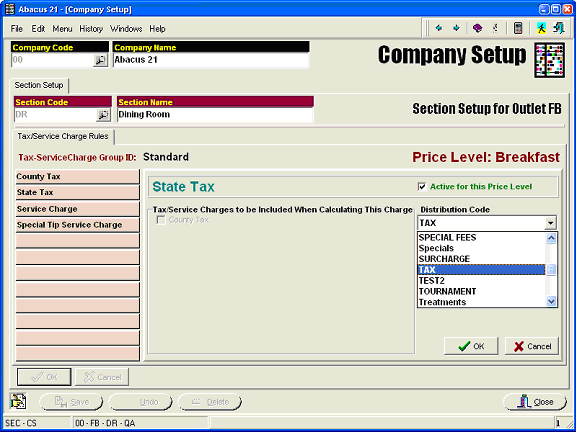Click the blue left arrow toolbar icon

coord(439,28)
